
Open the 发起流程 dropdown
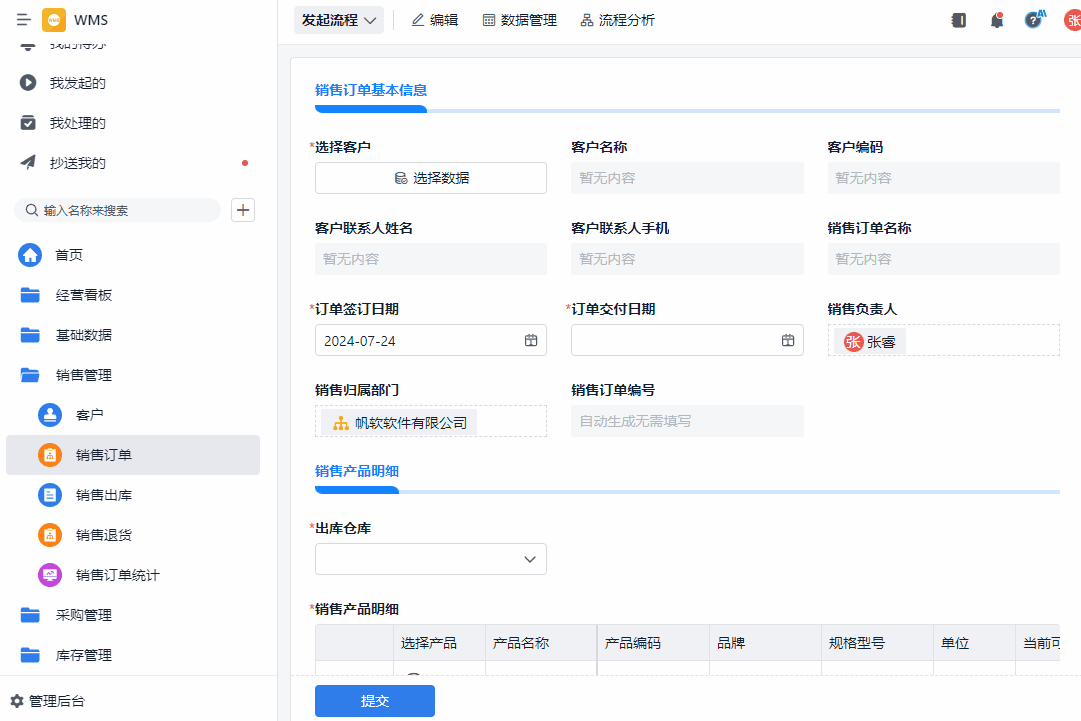point(339,20)
